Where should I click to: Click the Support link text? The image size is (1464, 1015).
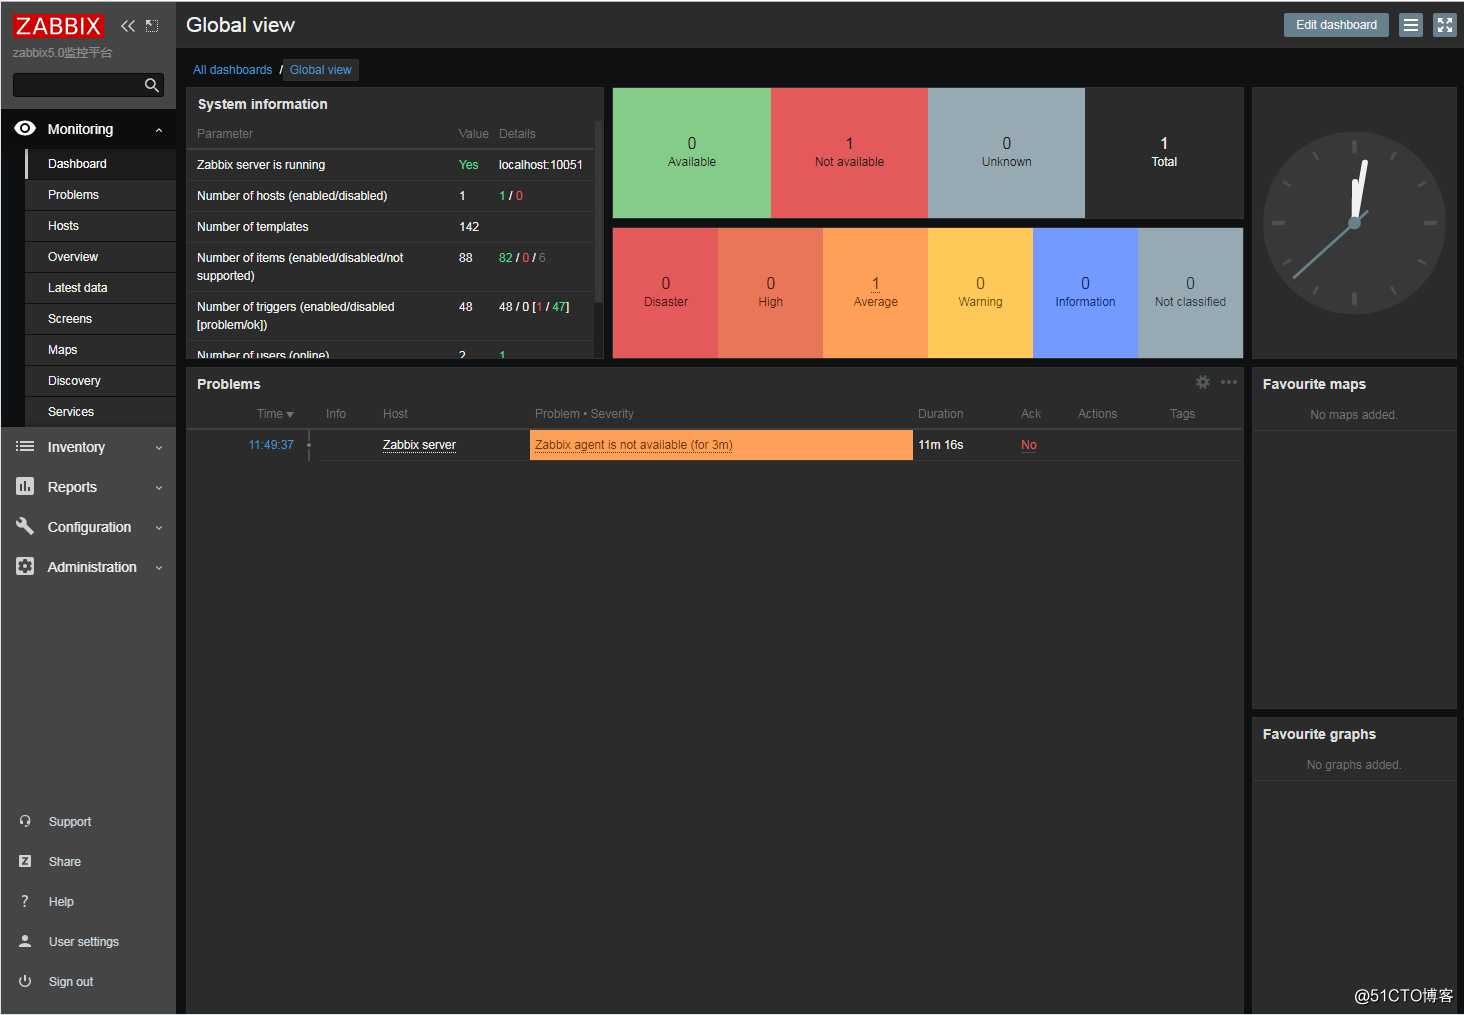point(70,822)
